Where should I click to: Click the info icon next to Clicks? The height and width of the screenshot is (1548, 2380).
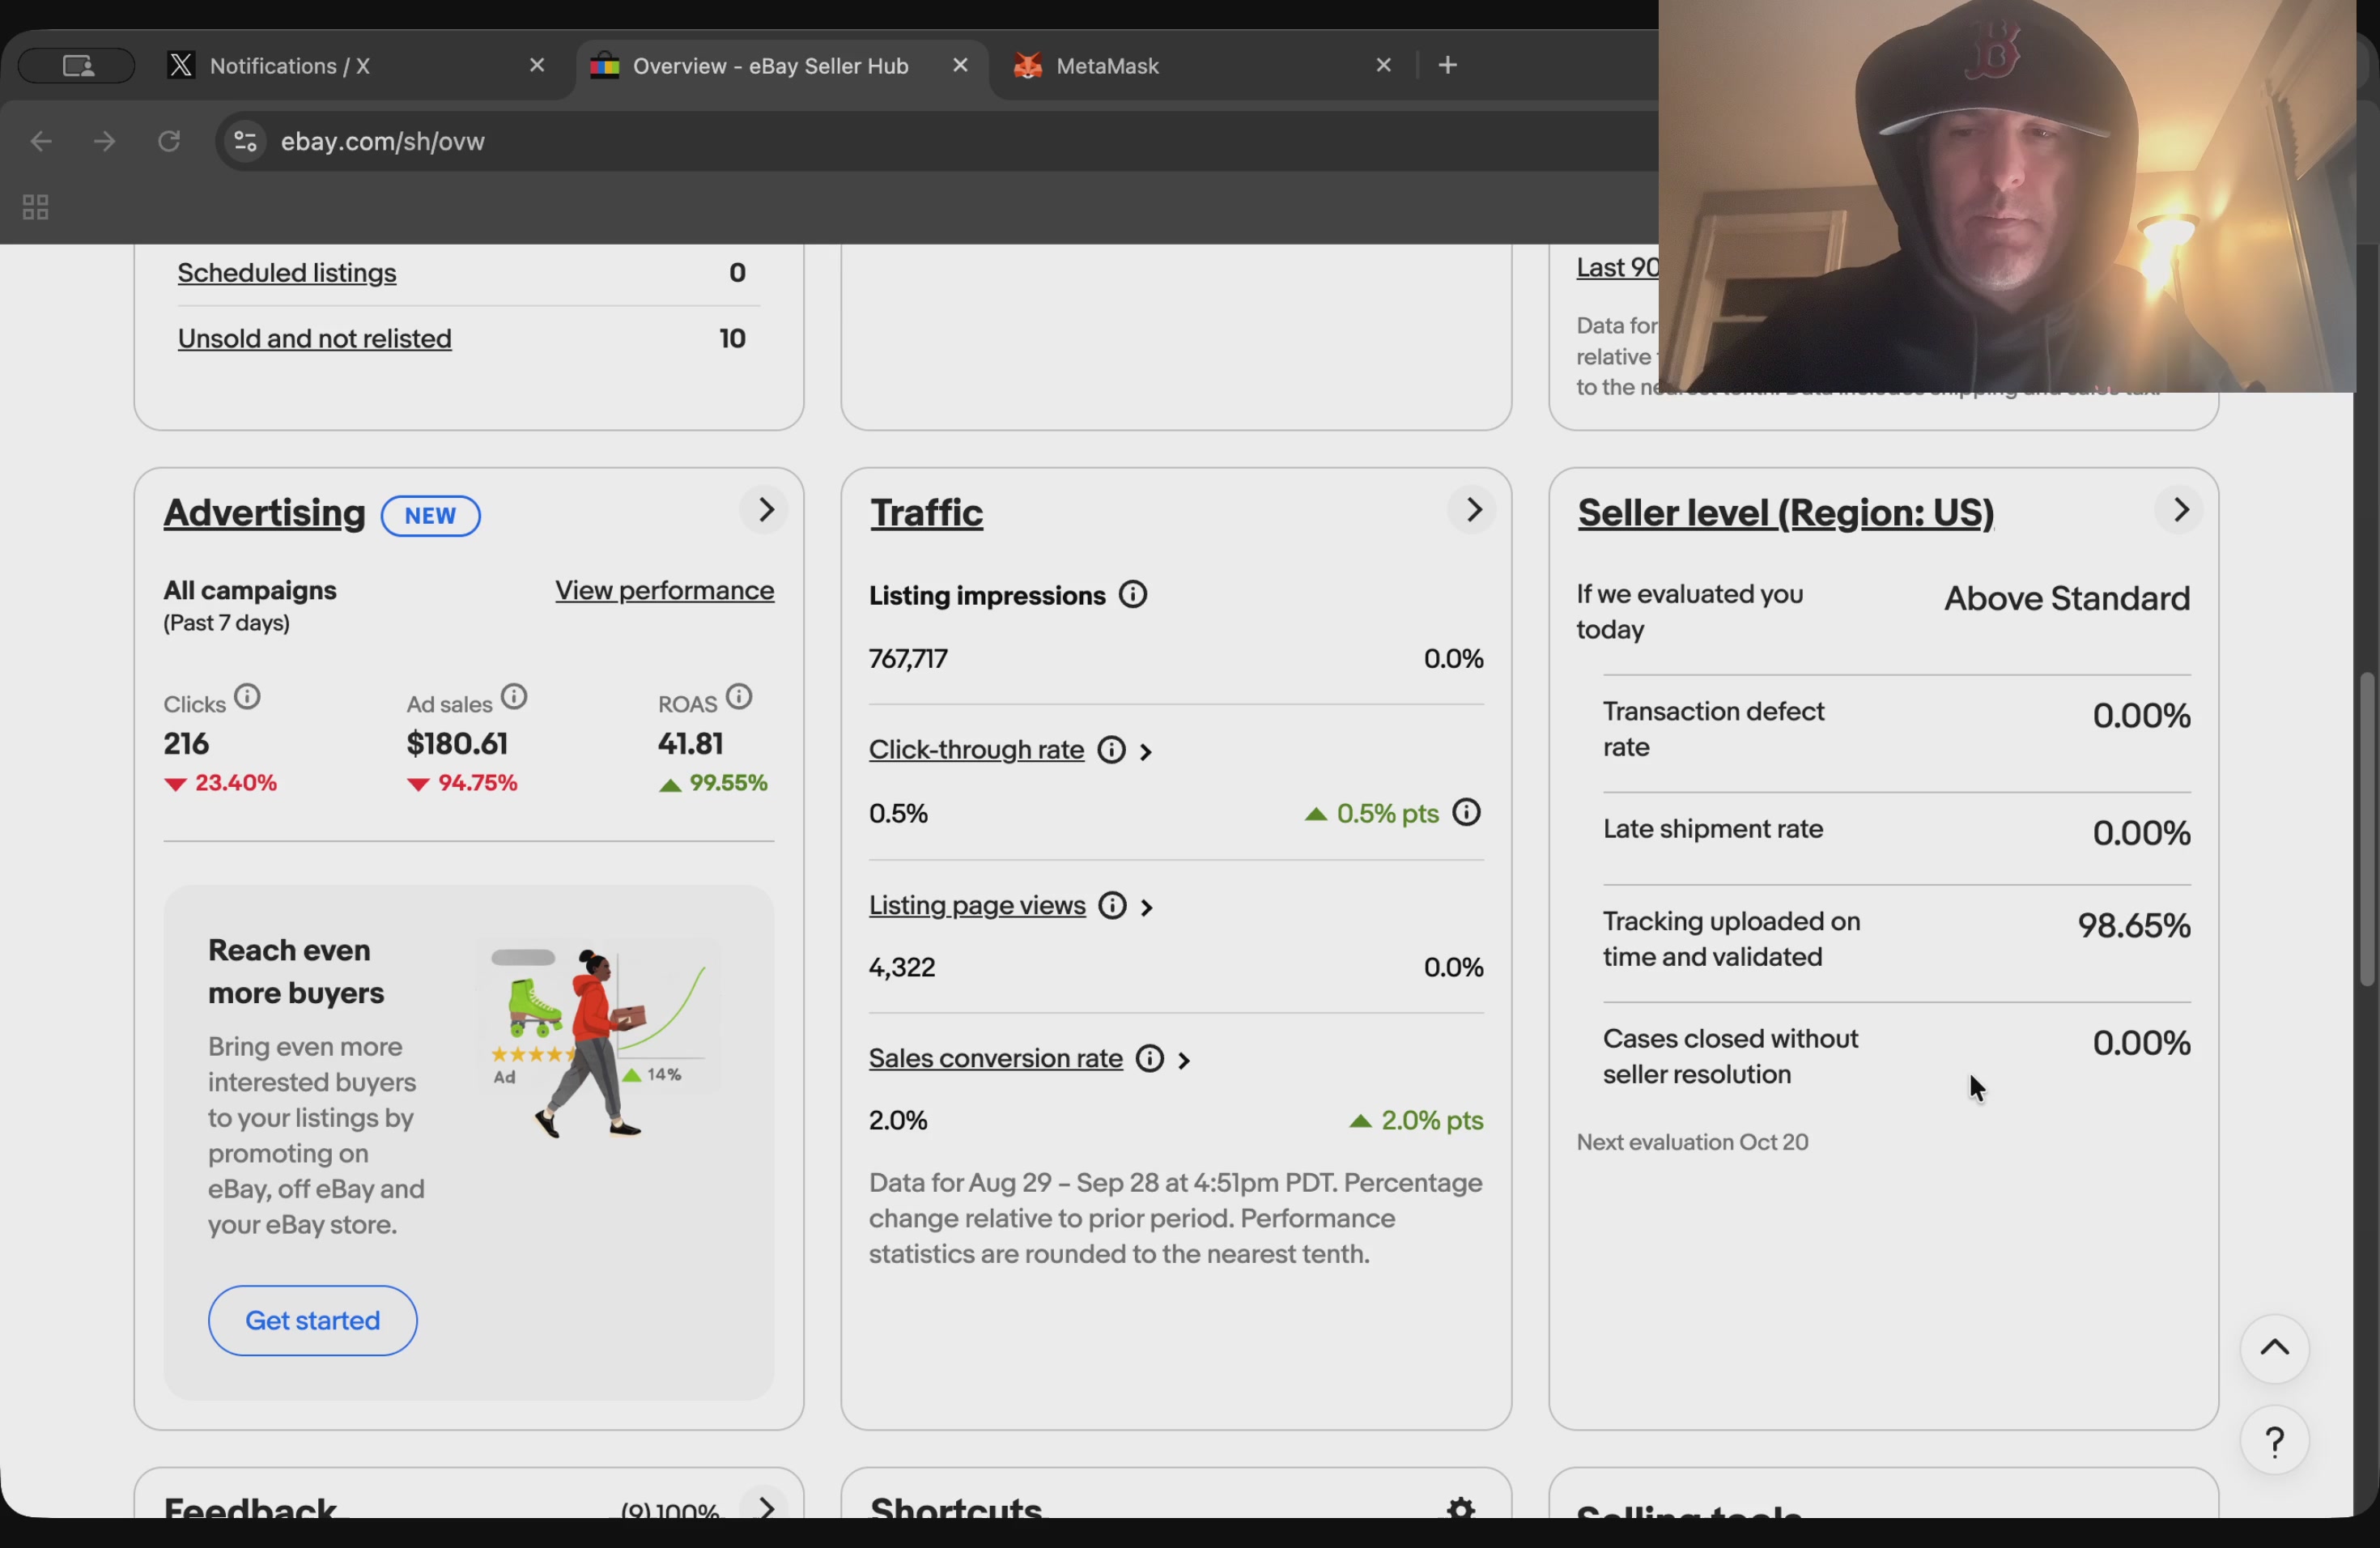247,697
